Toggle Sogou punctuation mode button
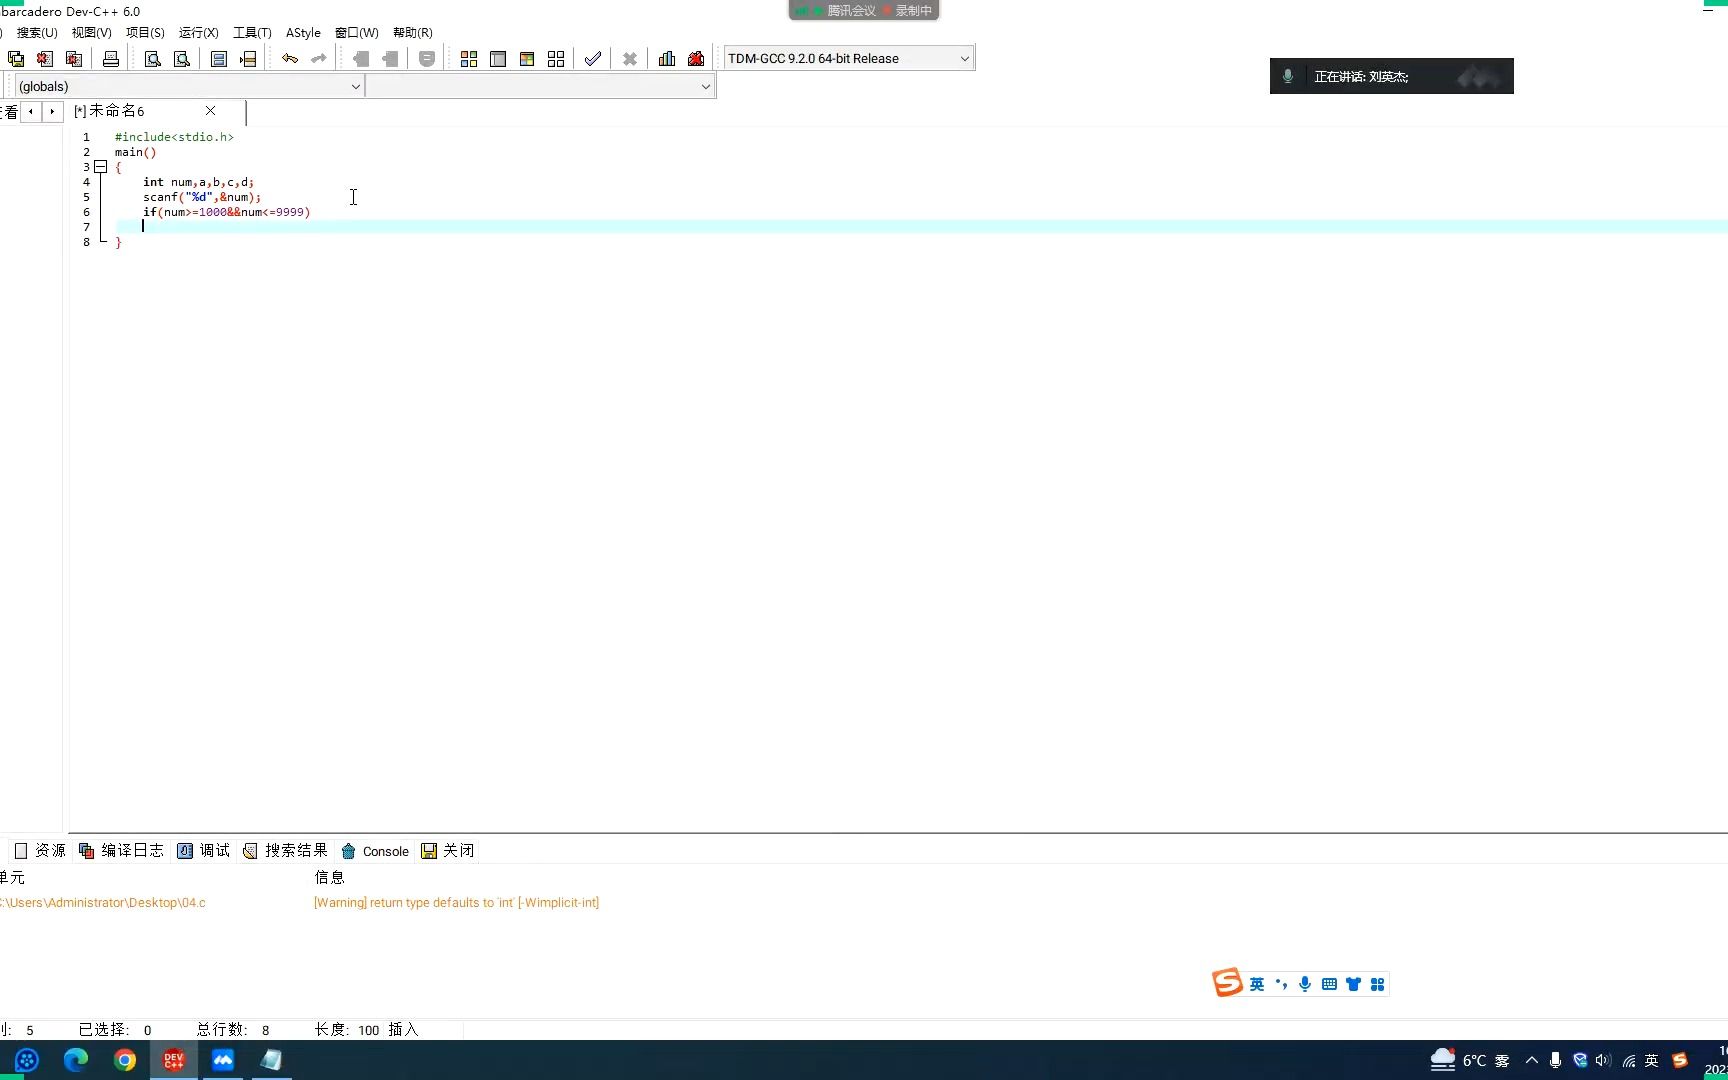This screenshot has width=1728, height=1080. point(1281,985)
